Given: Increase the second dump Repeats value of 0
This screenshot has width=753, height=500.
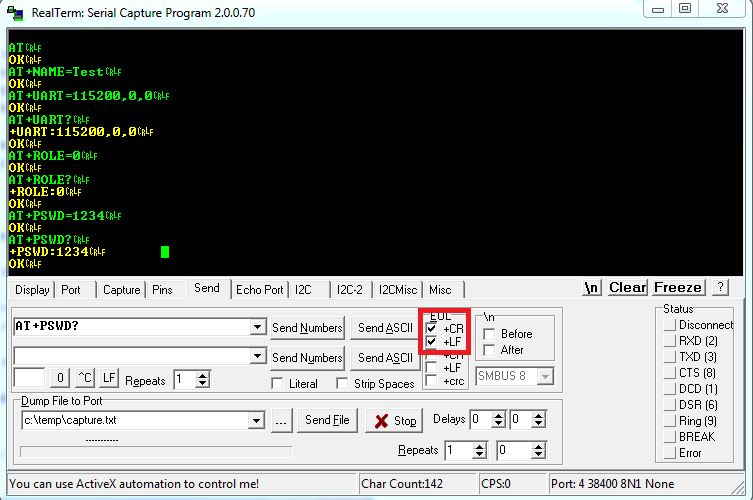Looking at the screenshot, I should point(538,446).
